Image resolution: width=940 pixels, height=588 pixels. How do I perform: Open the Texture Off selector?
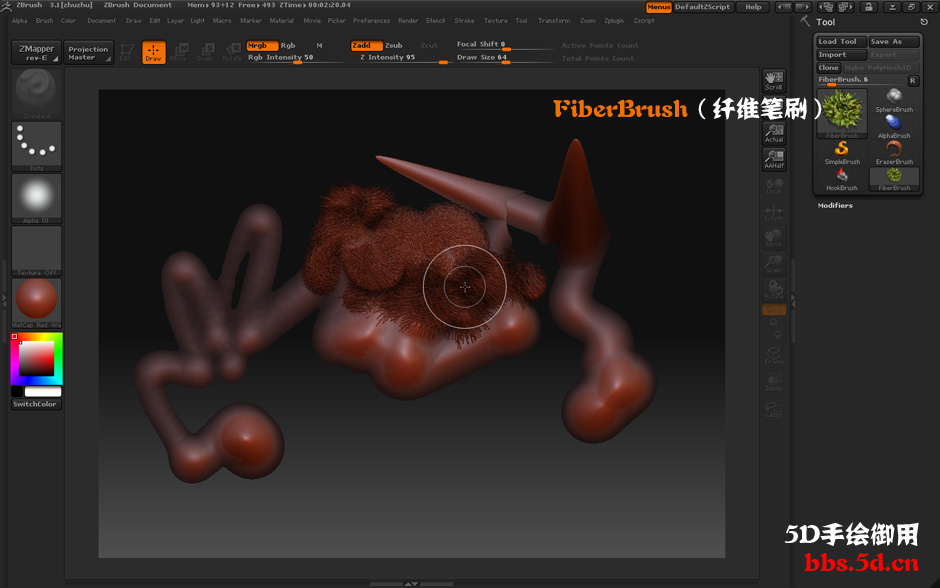pos(37,251)
